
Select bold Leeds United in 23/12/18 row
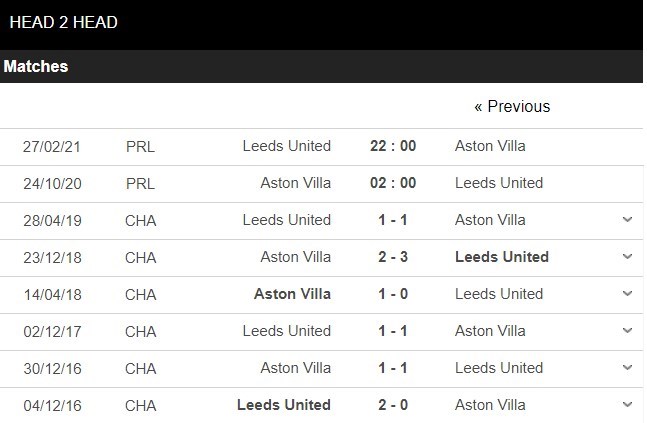501,257
